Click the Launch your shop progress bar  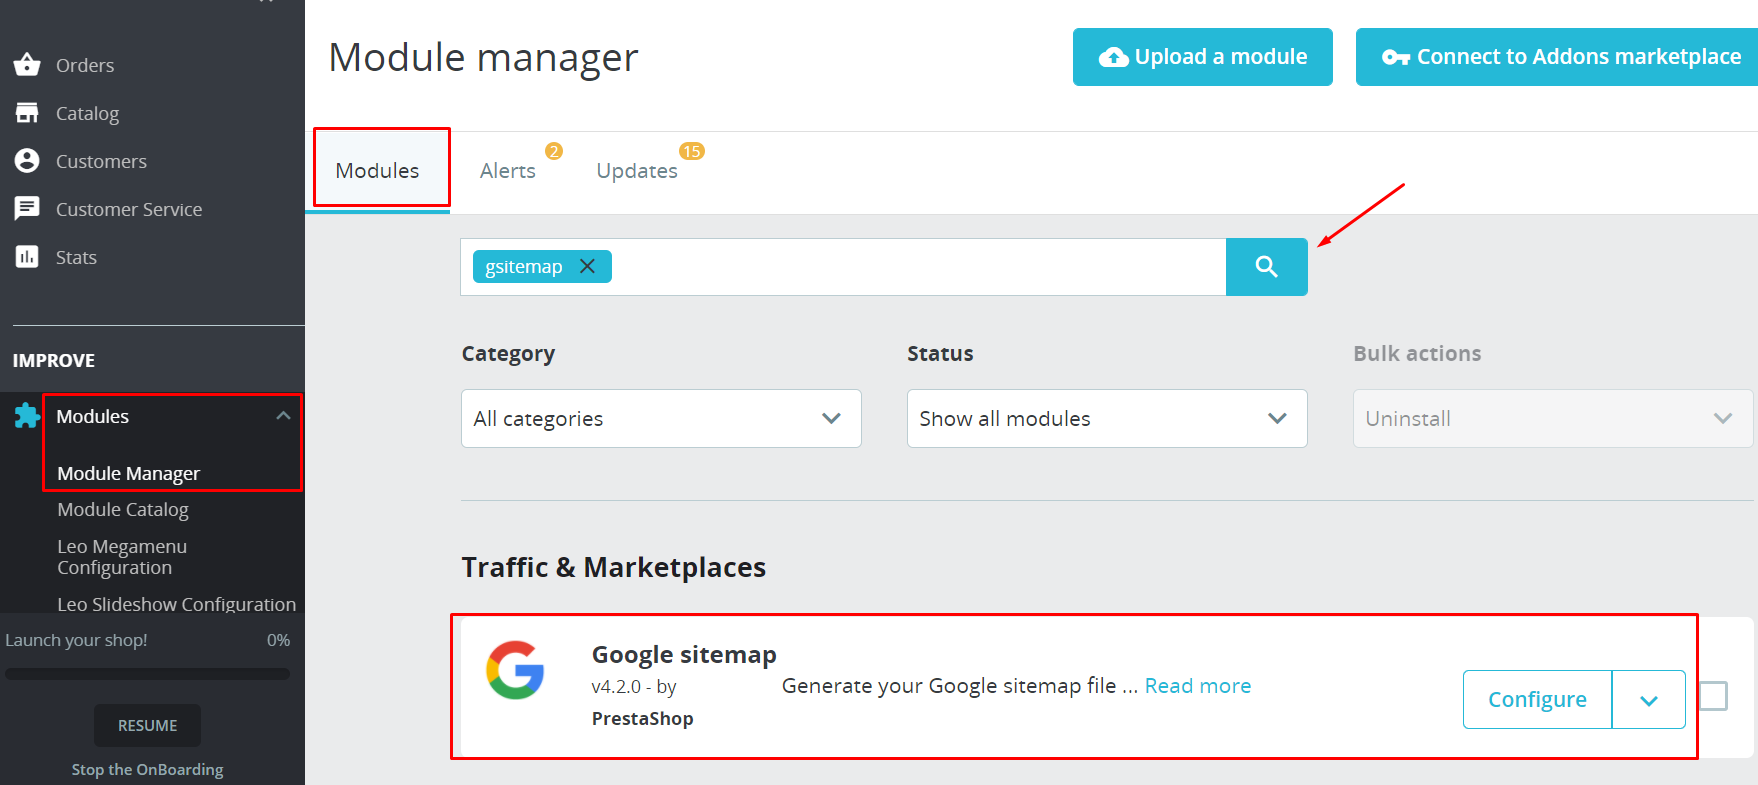[x=147, y=674]
